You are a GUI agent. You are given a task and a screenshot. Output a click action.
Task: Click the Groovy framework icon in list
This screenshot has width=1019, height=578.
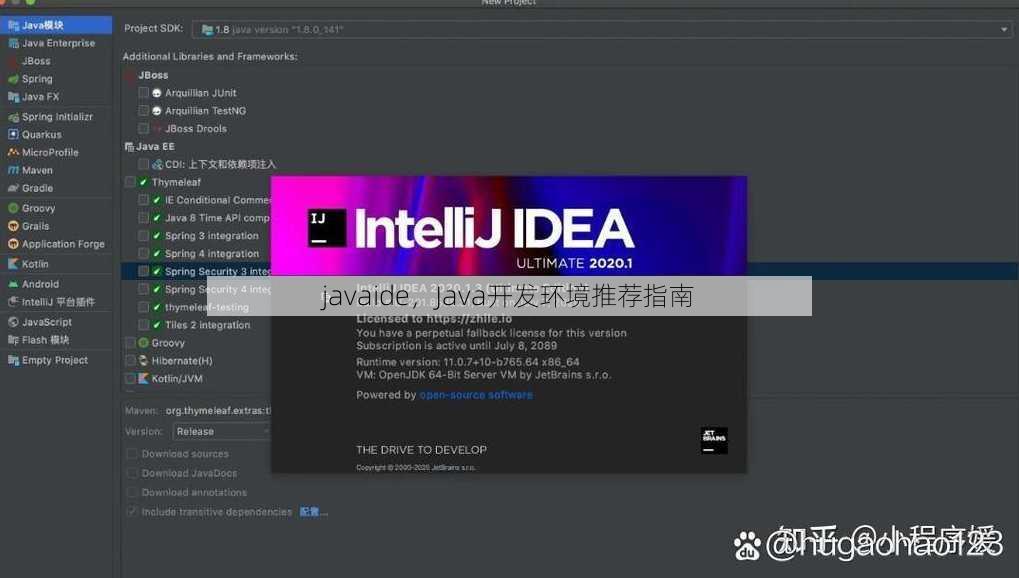[144, 343]
